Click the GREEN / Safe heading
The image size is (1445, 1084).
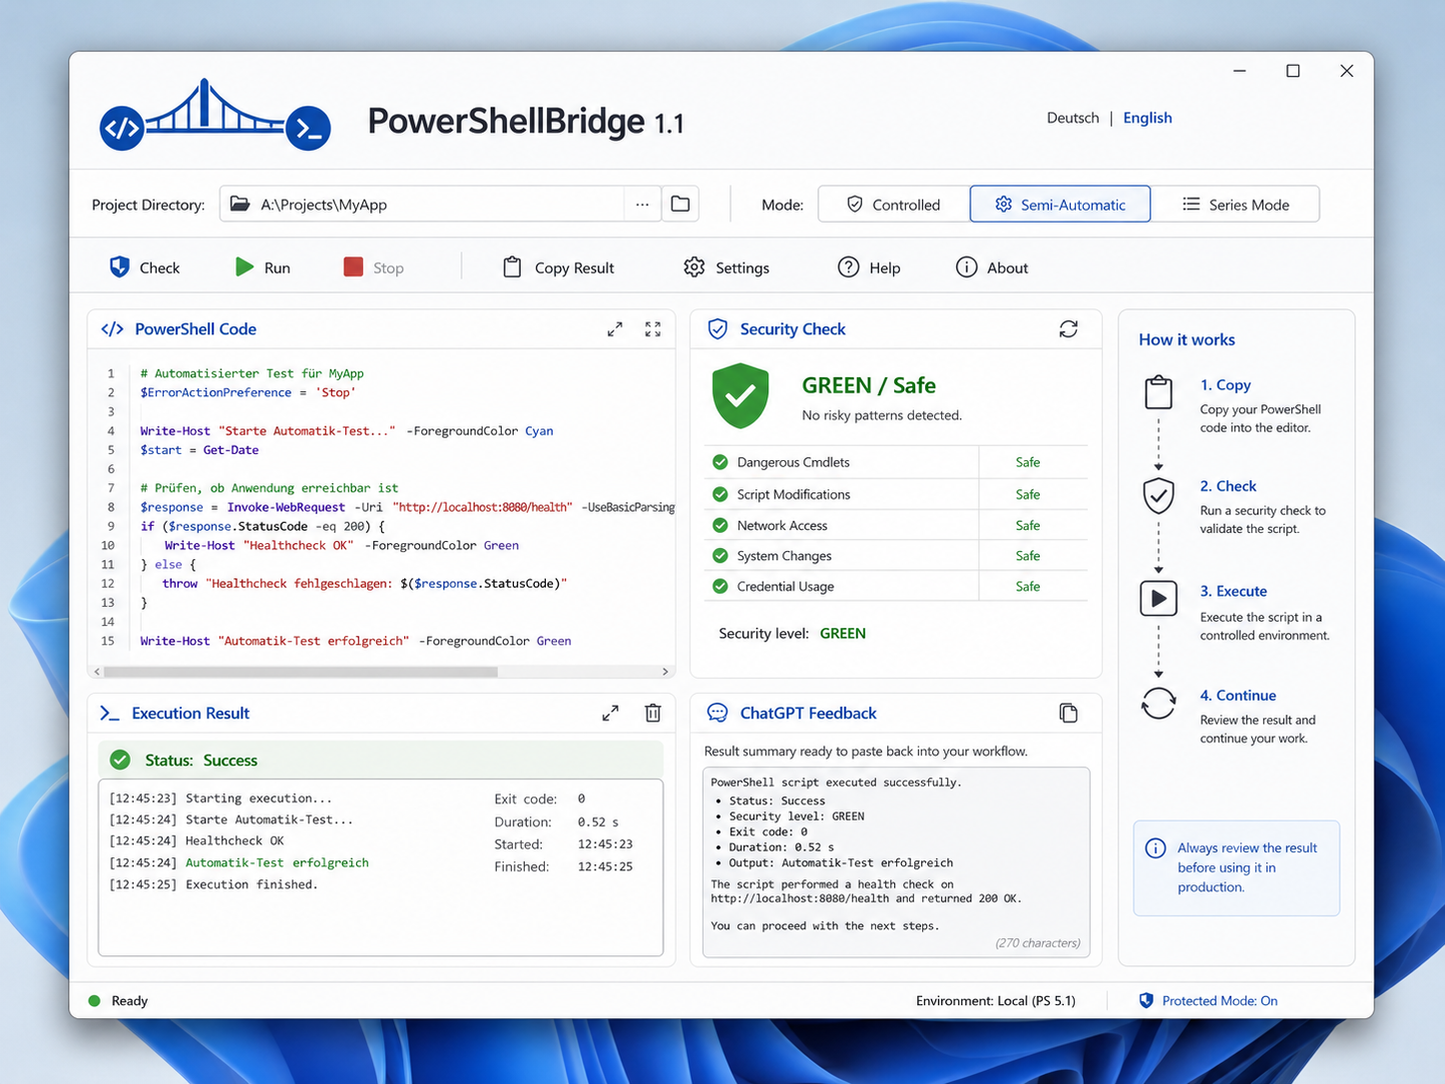pos(869,385)
